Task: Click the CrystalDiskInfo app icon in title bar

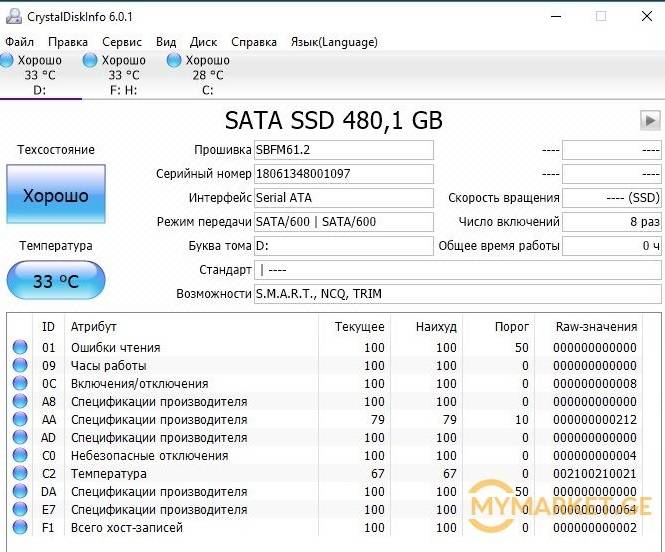Action: coord(14,16)
